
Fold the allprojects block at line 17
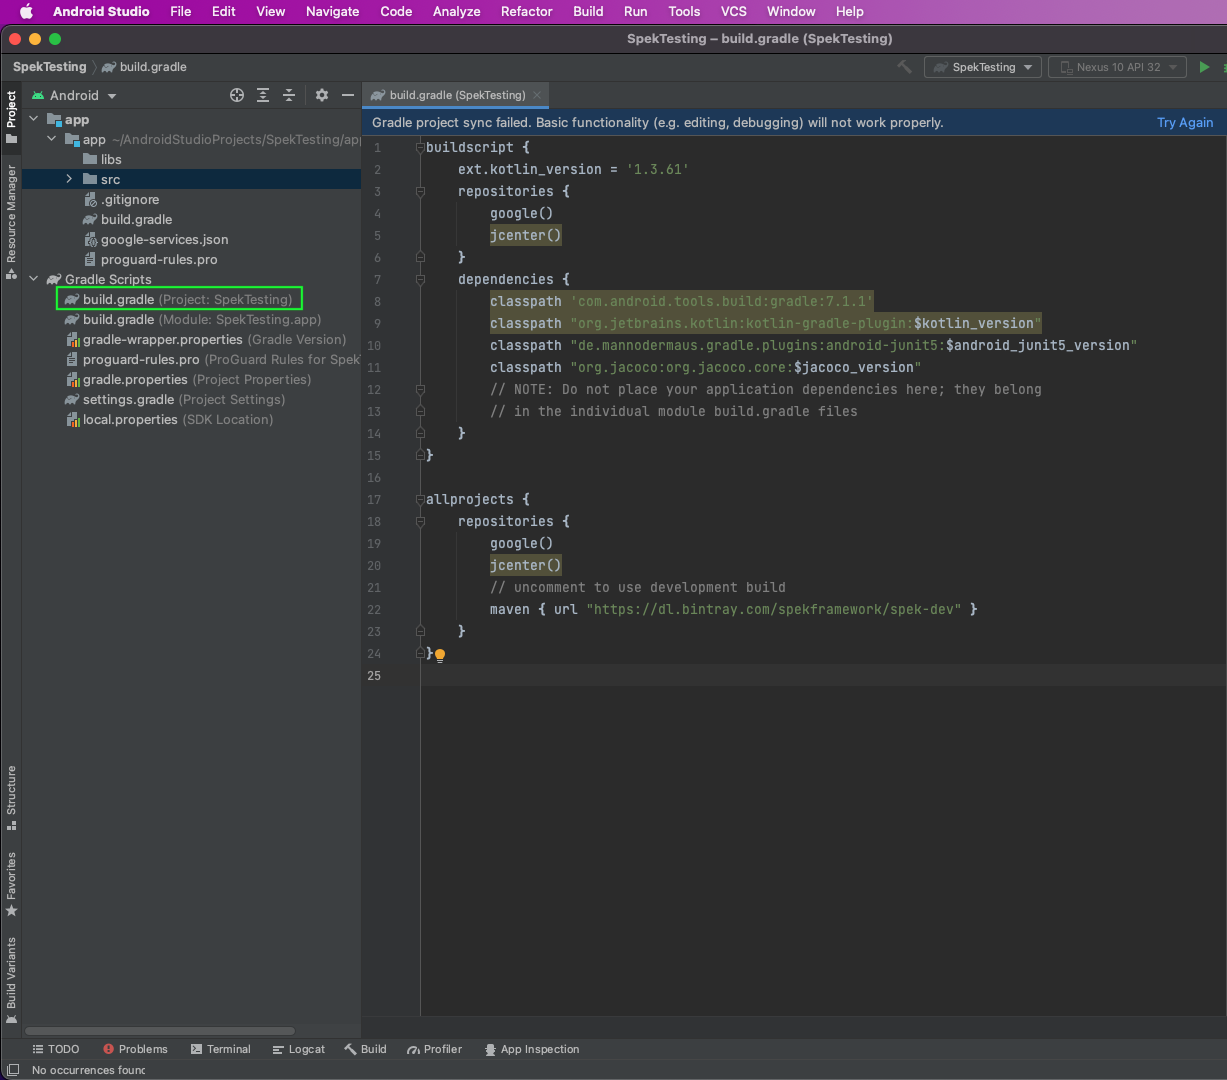point(420,499)
